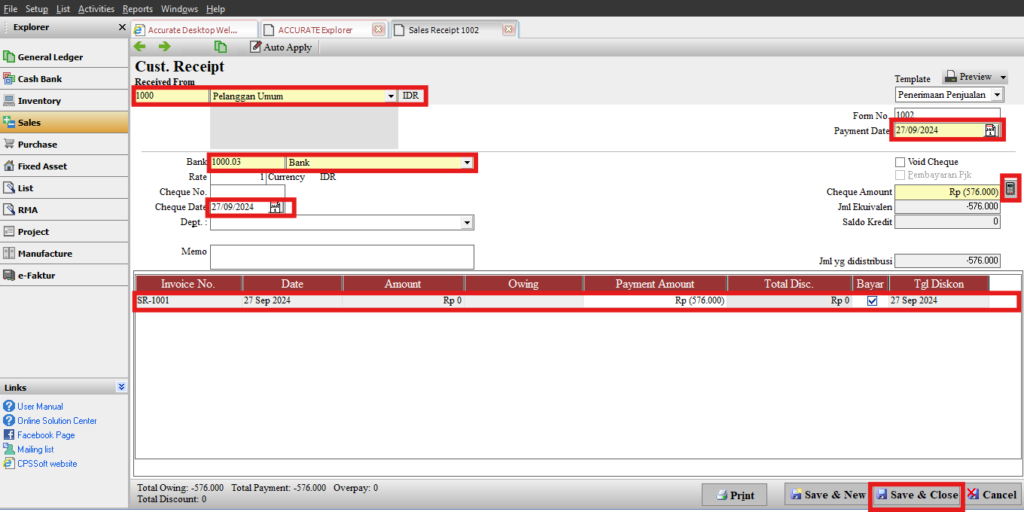Open Fixed Asset module

[64, 166]
